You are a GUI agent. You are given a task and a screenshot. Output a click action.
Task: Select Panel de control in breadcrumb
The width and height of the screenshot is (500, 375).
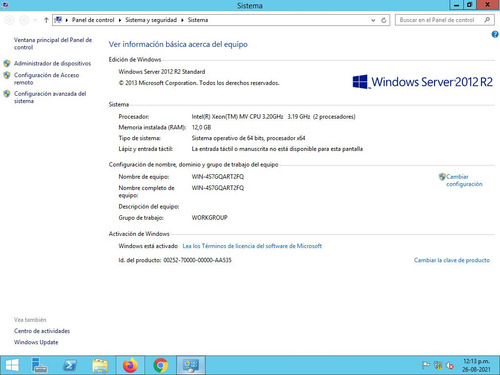coord(93,20)
